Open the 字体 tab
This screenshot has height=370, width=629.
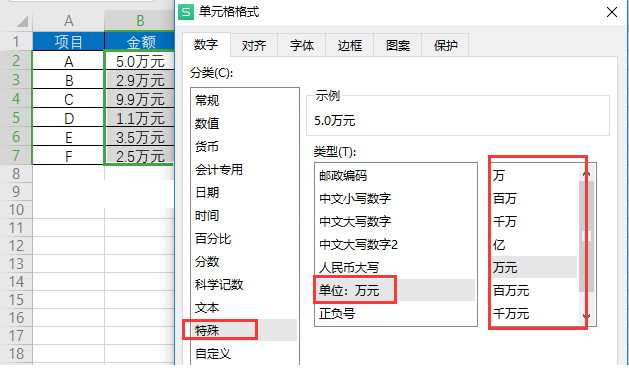302,45
